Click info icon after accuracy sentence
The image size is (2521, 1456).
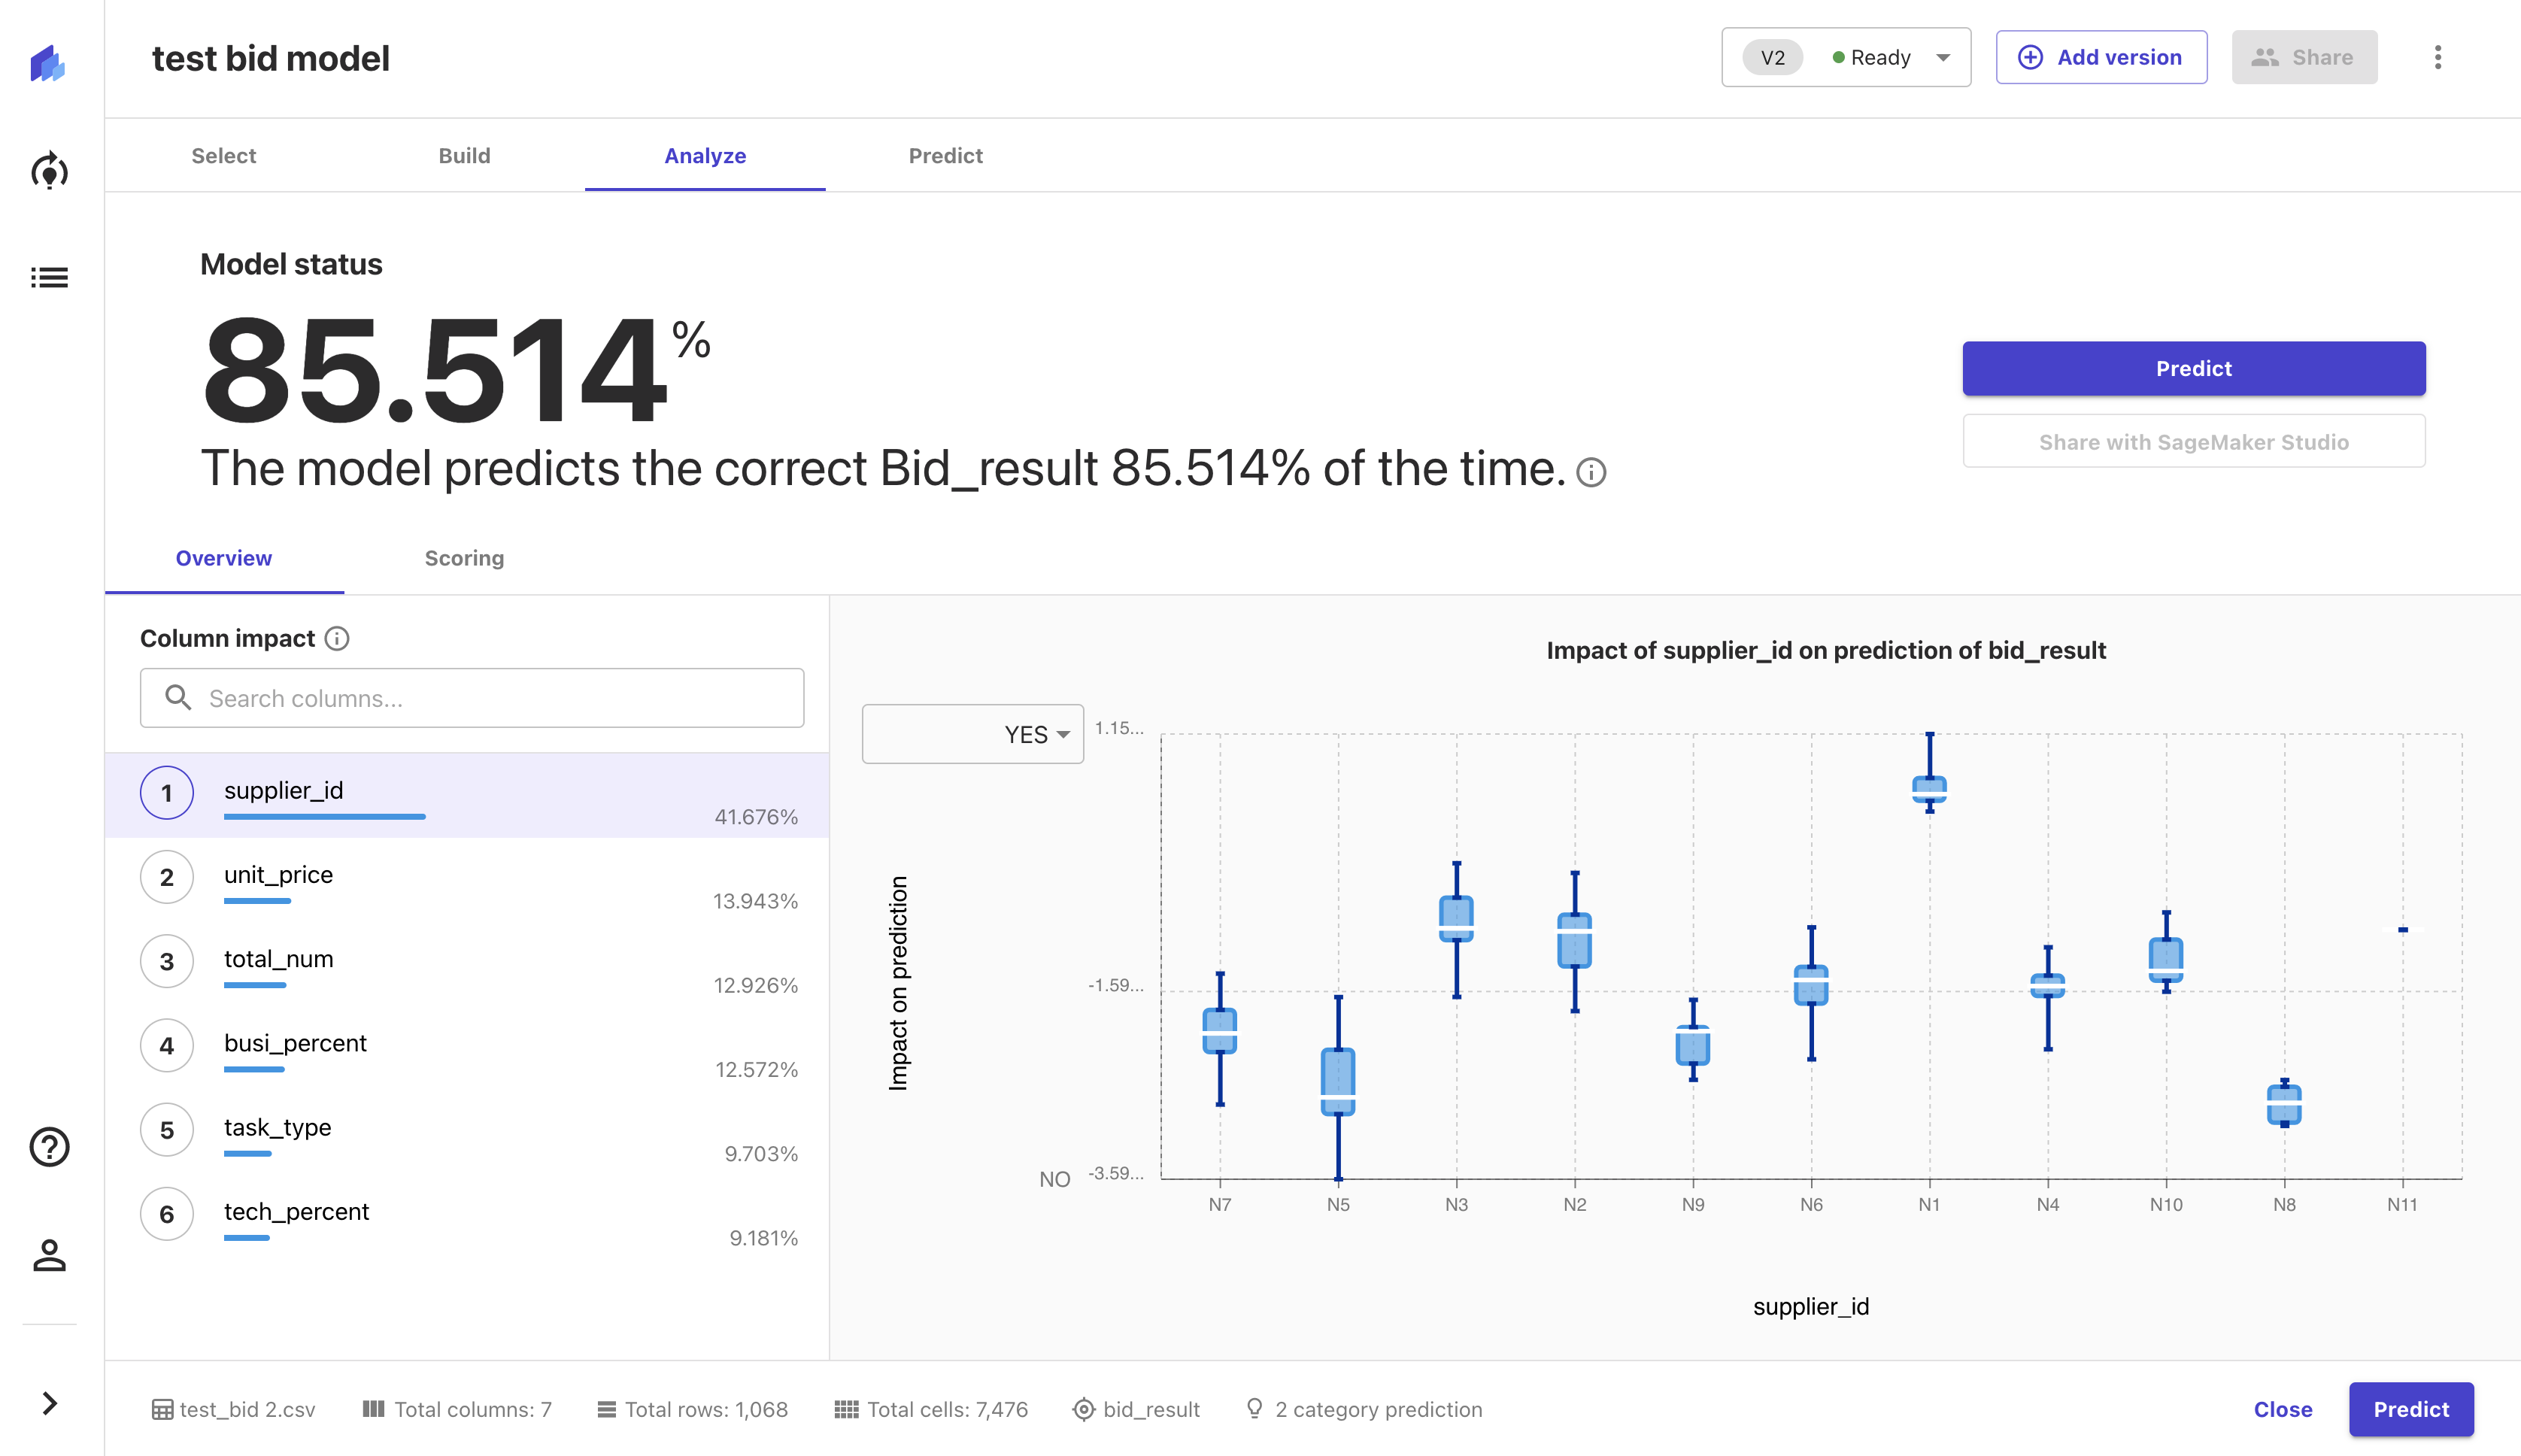(x=1591, y=472)
